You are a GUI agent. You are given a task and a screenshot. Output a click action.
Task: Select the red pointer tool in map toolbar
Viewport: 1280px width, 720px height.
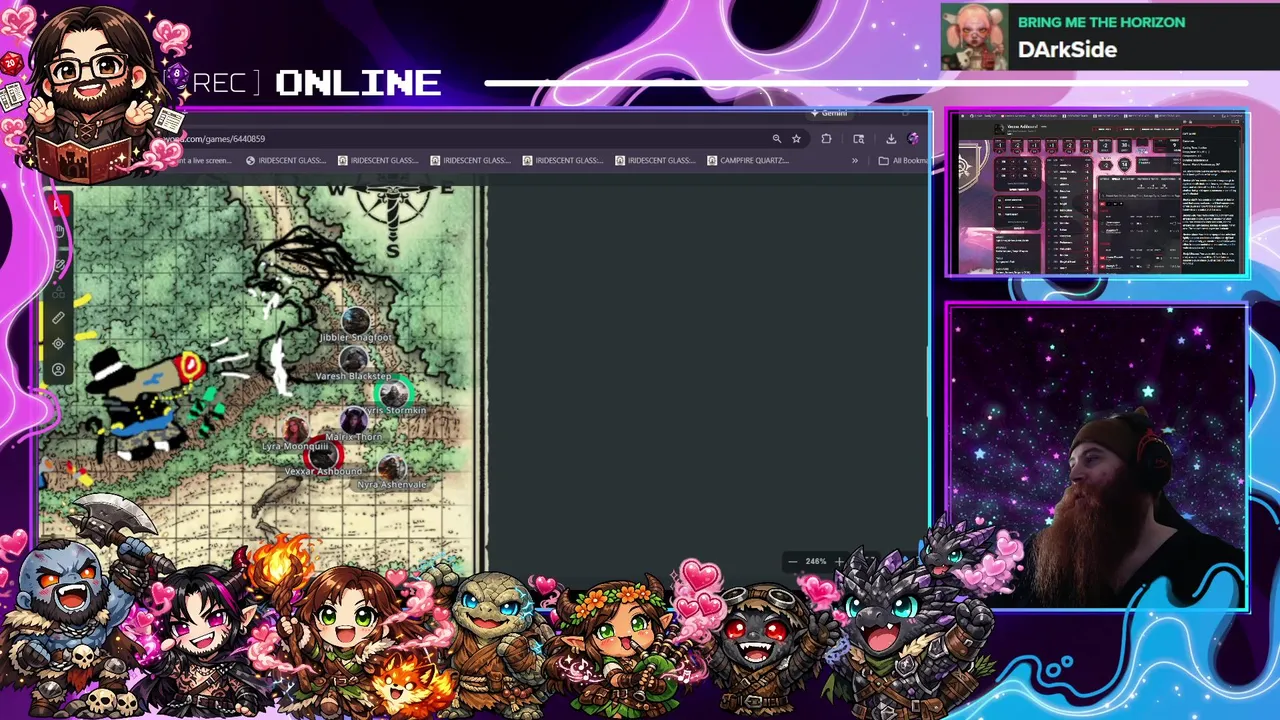click(58, 206)
